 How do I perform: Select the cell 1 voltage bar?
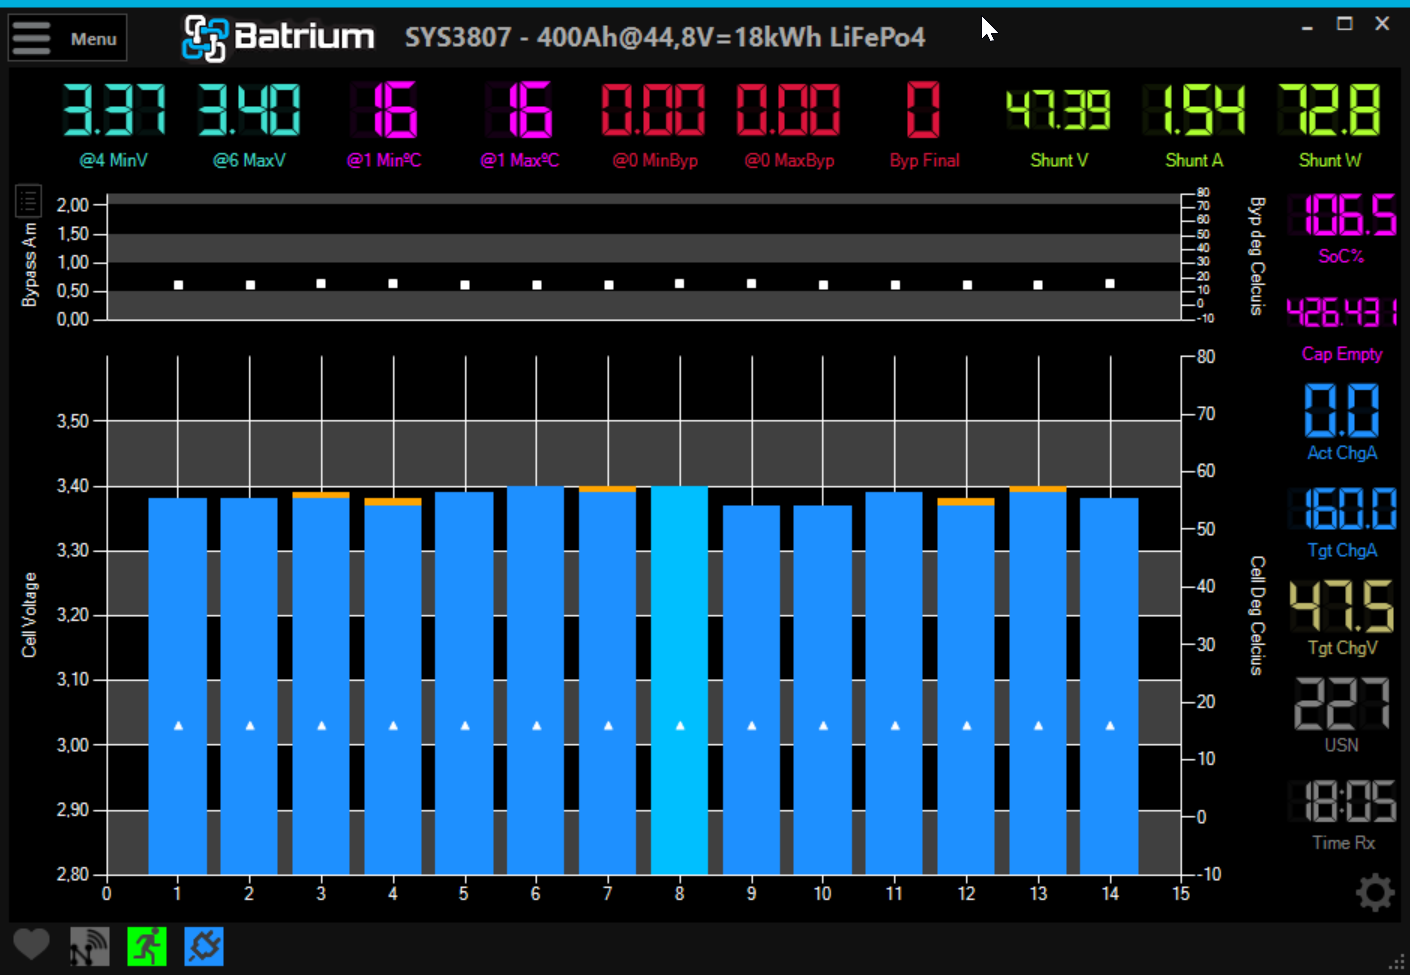178,686
